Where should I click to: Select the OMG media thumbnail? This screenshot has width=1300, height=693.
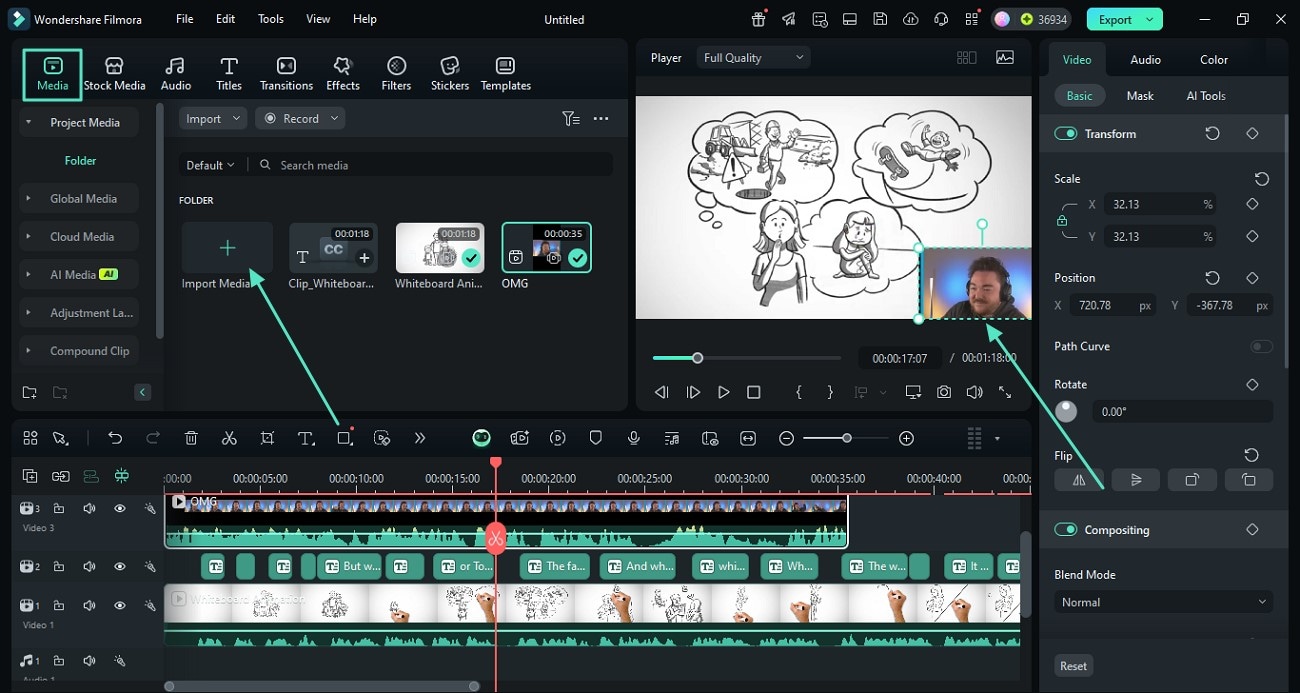pyautogui.click(x=546, y=248)
